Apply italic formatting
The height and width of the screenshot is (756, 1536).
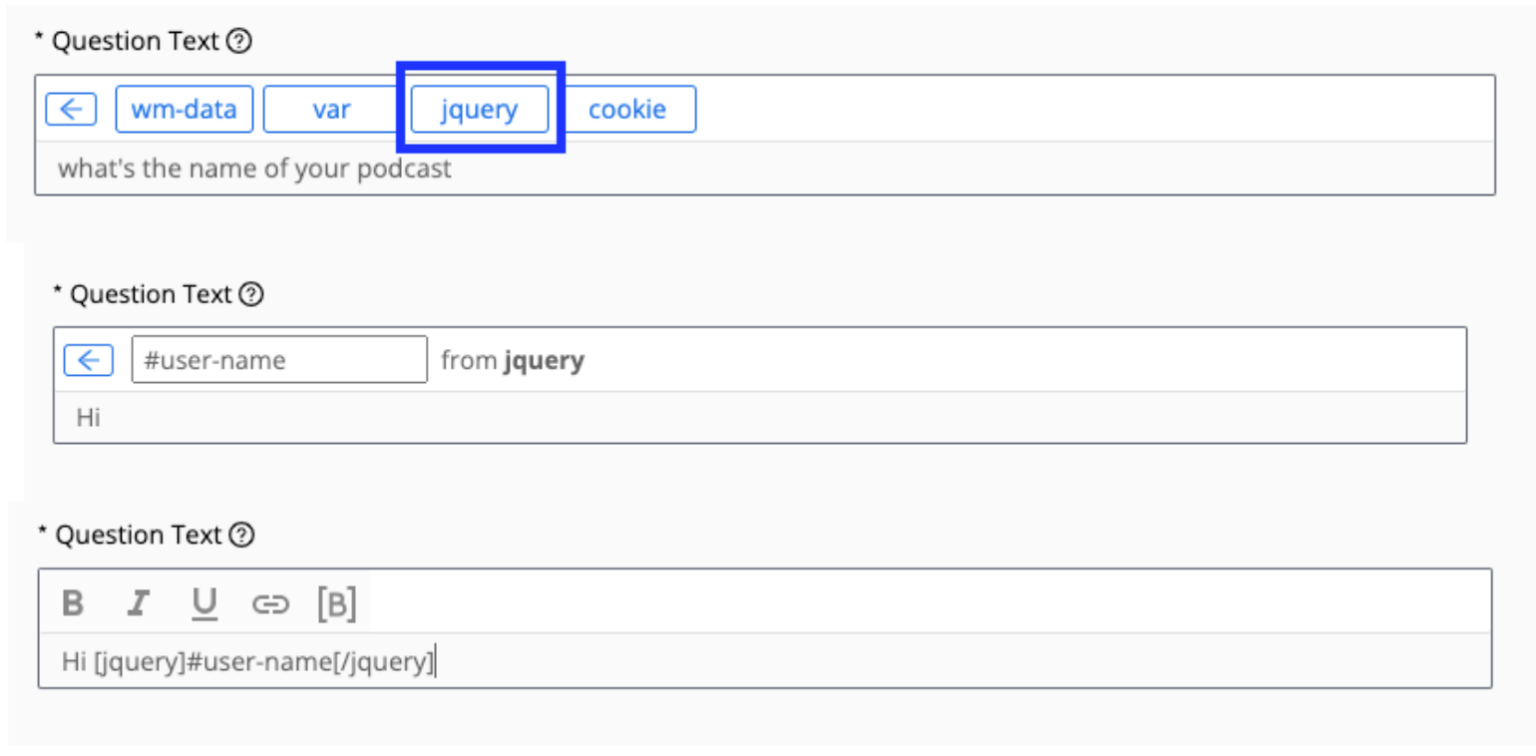(x=137, y=603)
